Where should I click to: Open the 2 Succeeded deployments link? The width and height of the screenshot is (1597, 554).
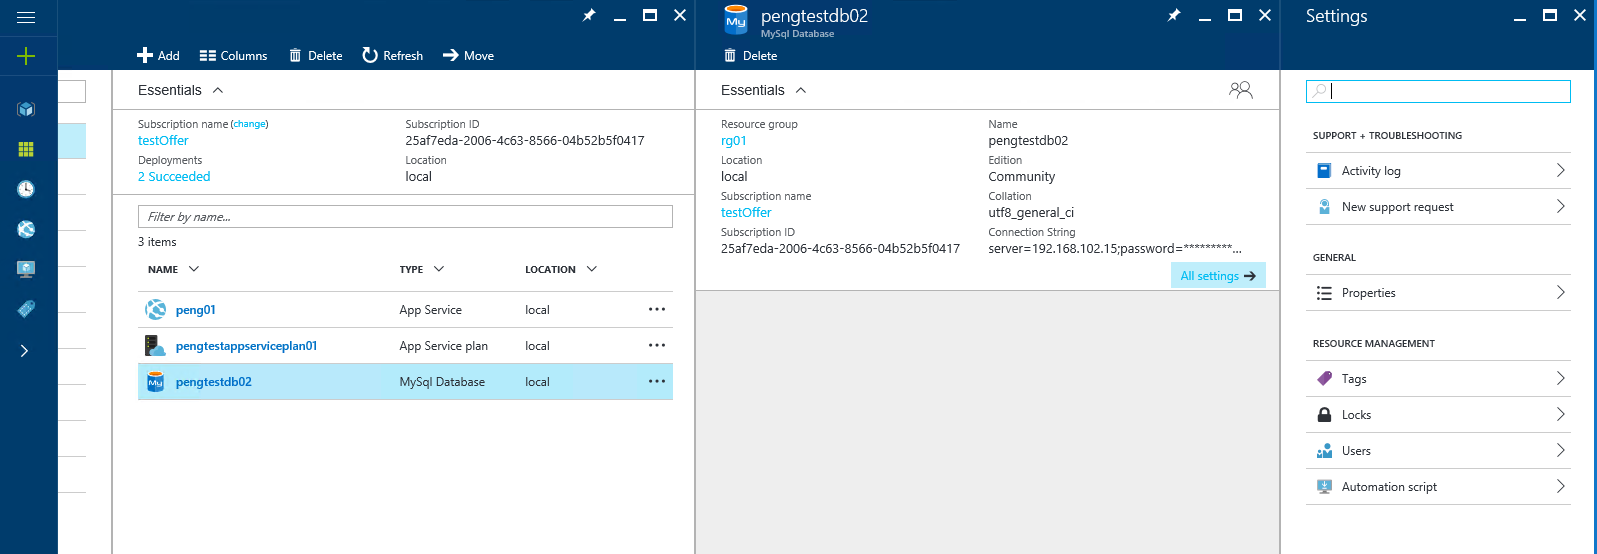(174, 177)
